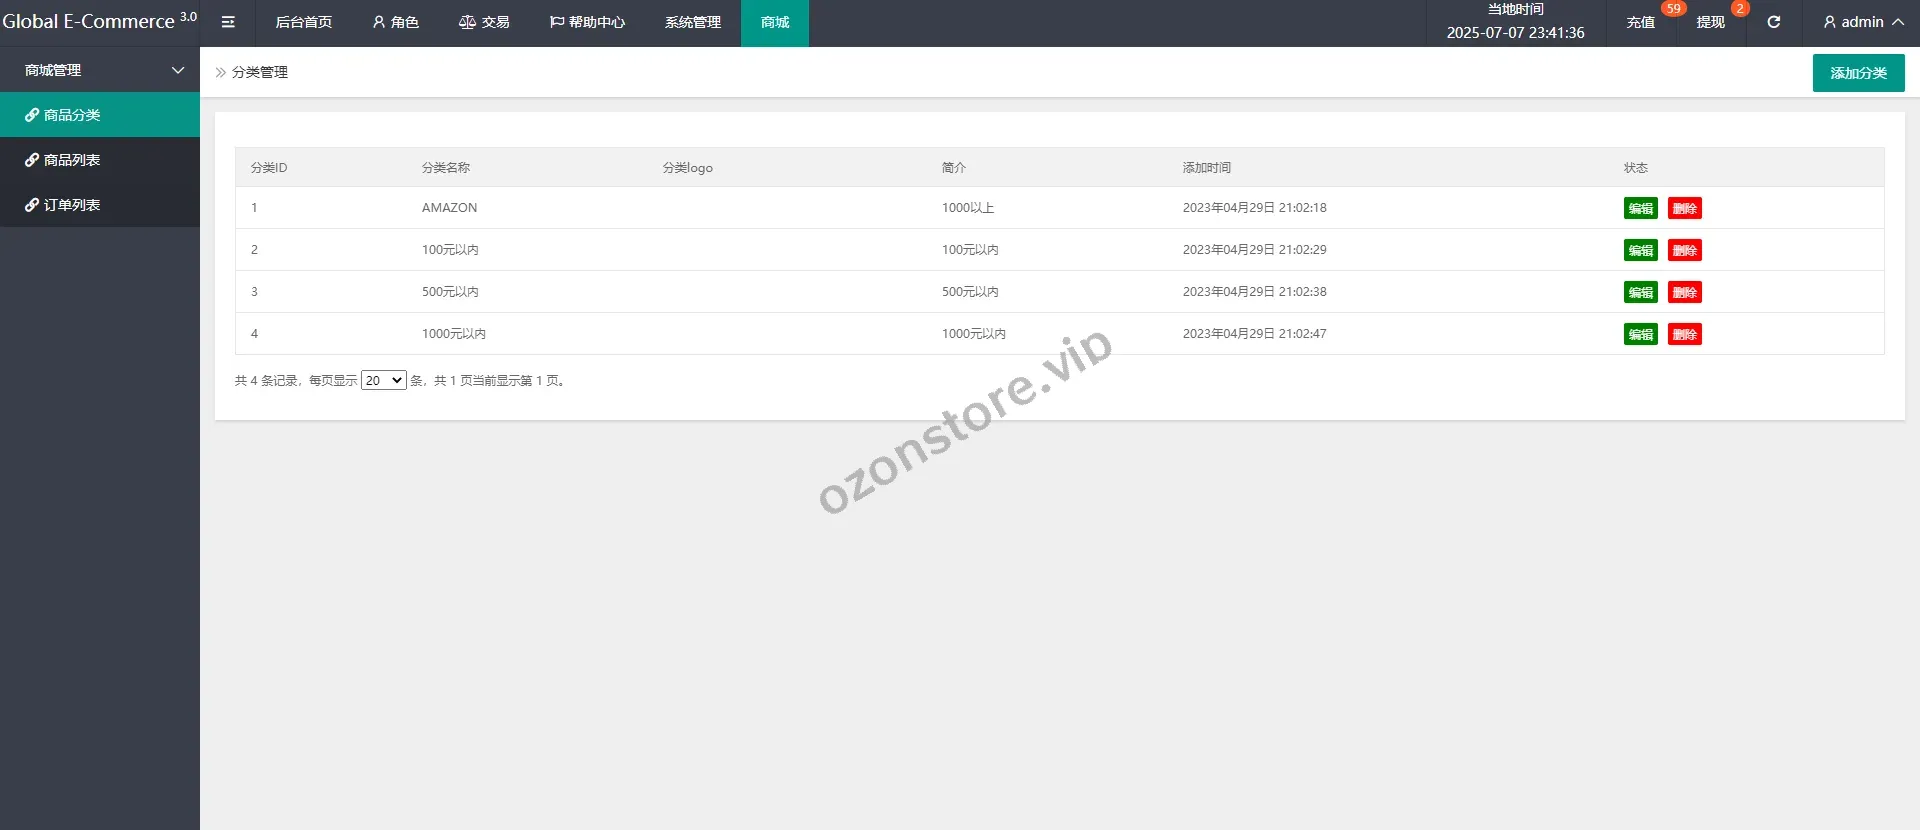Screen dimensions: 1920x830
Task: Delete the 100元以内 category
Action: point(1684,250)
